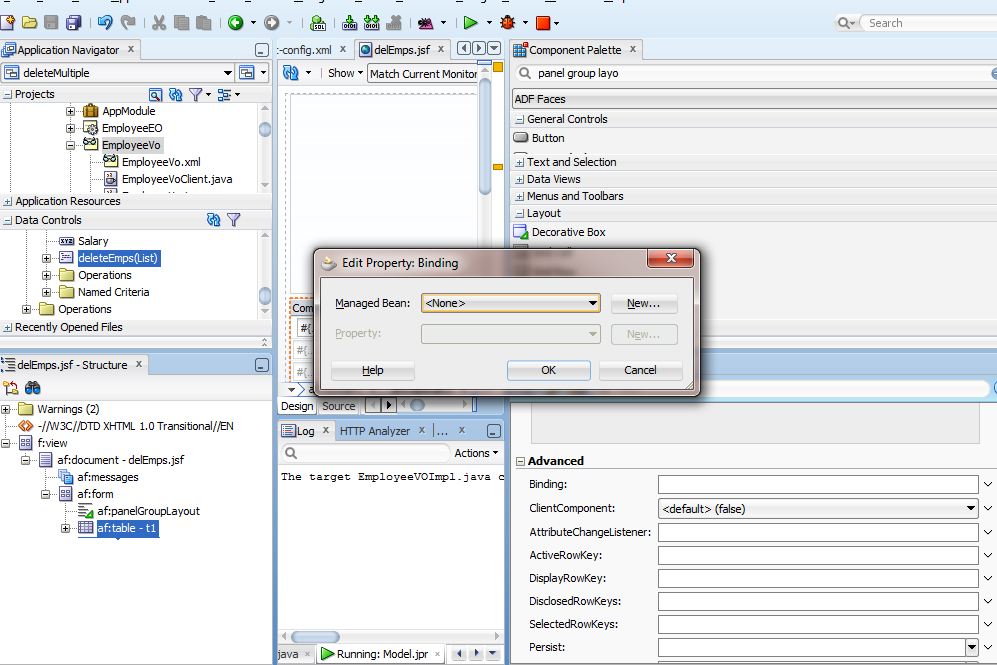
Task: Navigate back using the green back arrow
Action: [x=236, y=22]
